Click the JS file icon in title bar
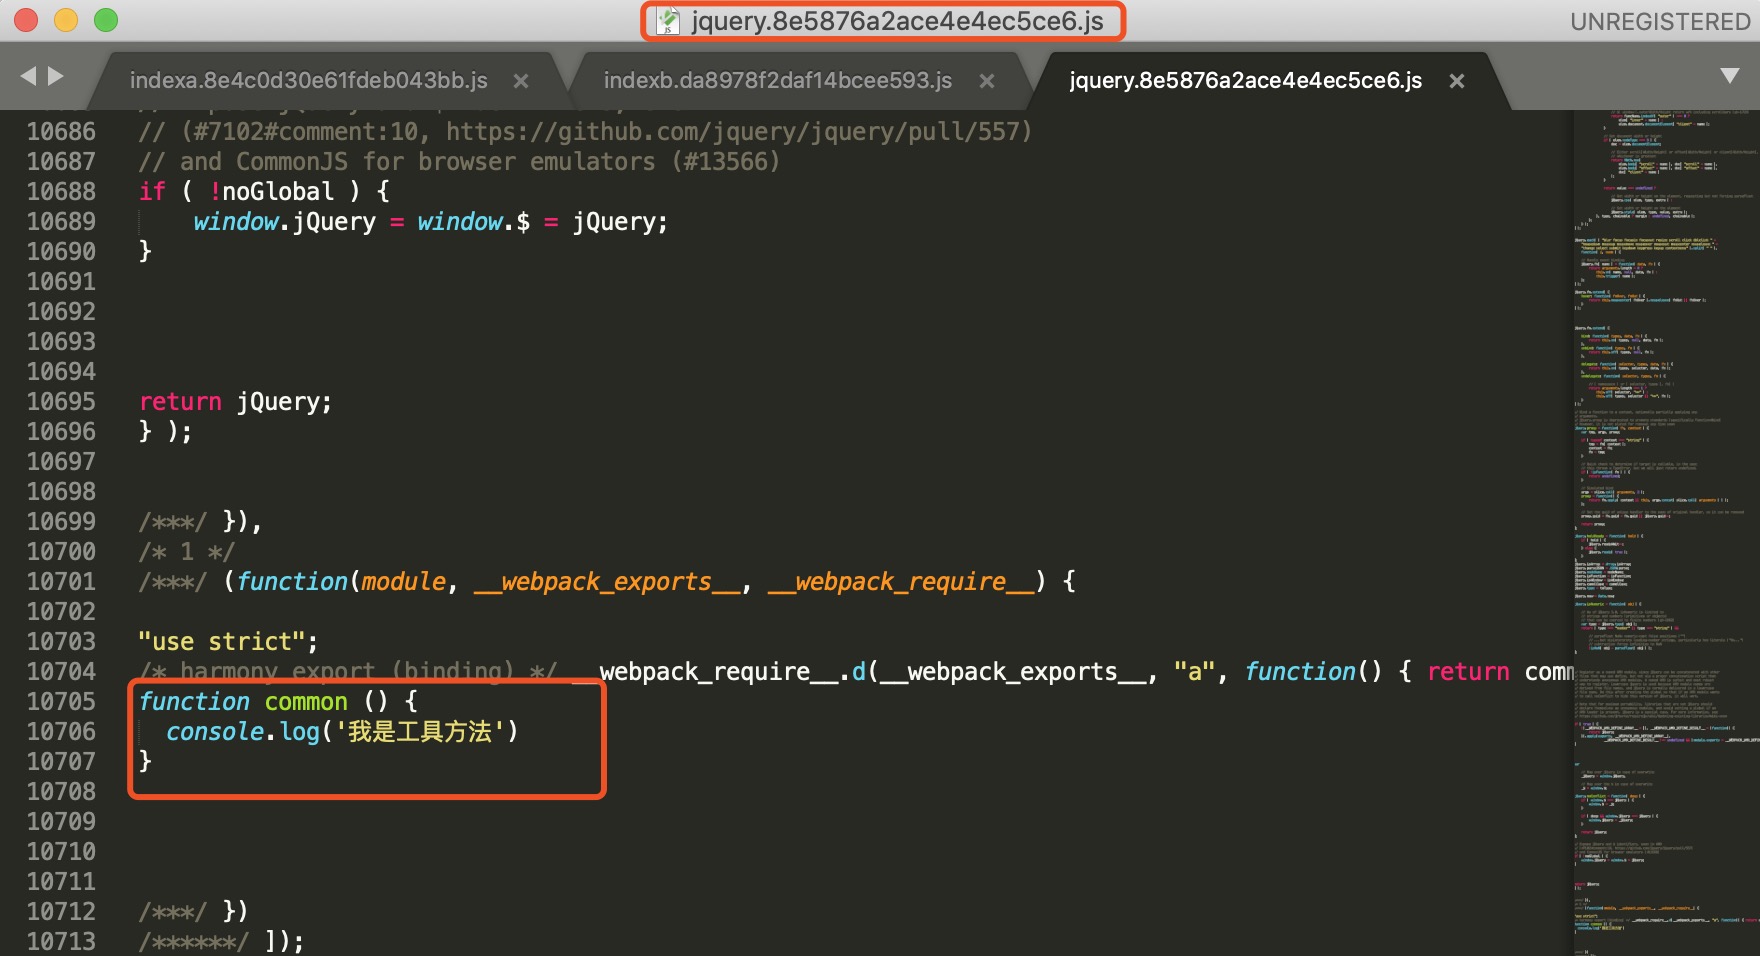The height and width of the screenshot is (956, 1760). click(x=668, y=21)
